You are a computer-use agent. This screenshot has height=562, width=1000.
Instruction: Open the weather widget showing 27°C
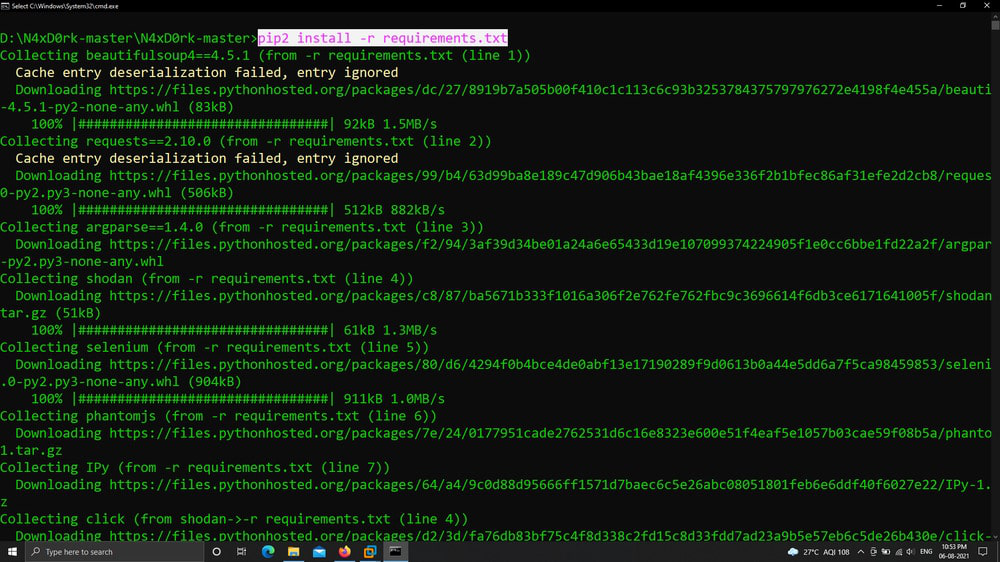pyautogui.click(x=819, y=552)
